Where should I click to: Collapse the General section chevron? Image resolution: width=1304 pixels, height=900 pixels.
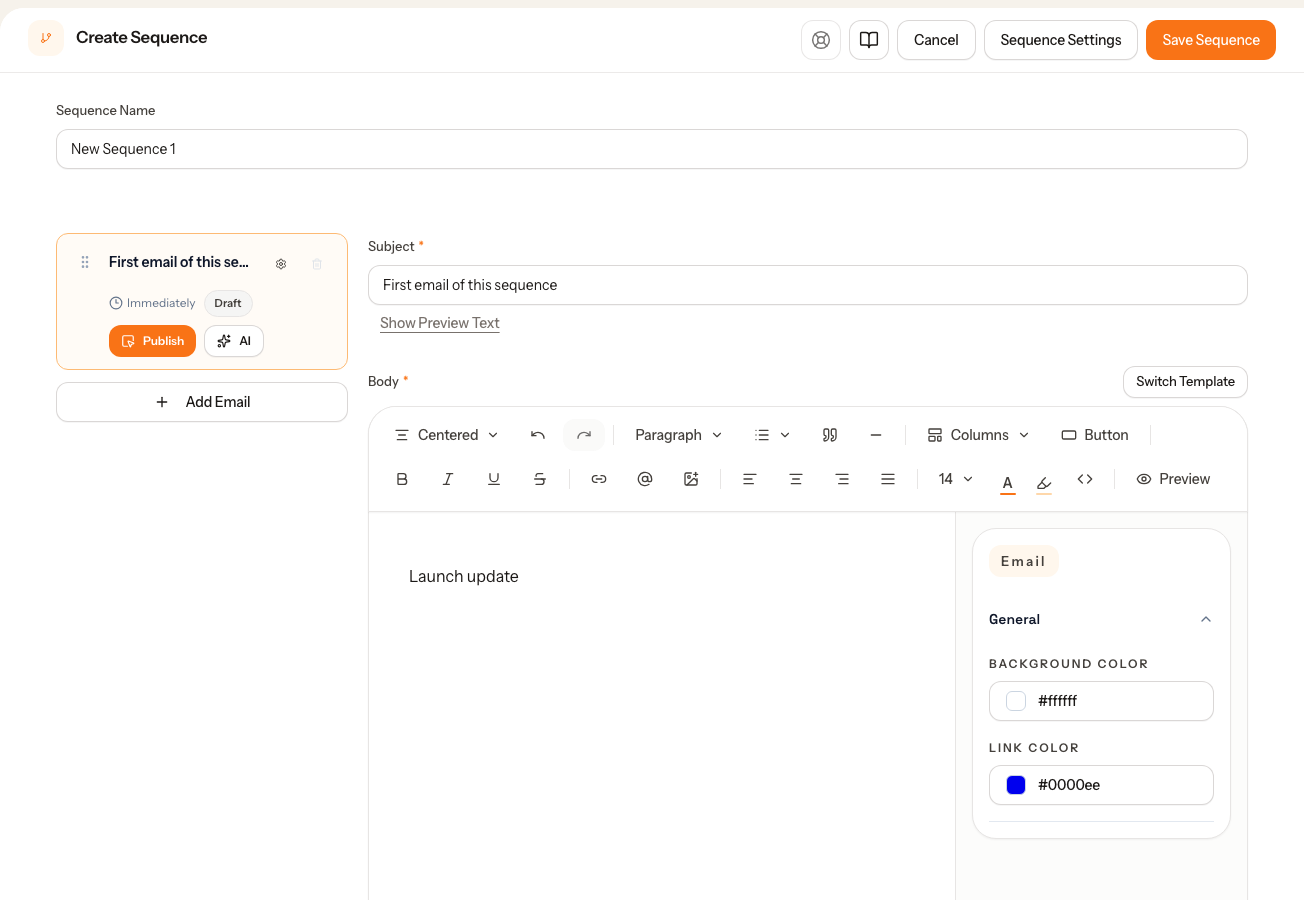coord(1206,619)
